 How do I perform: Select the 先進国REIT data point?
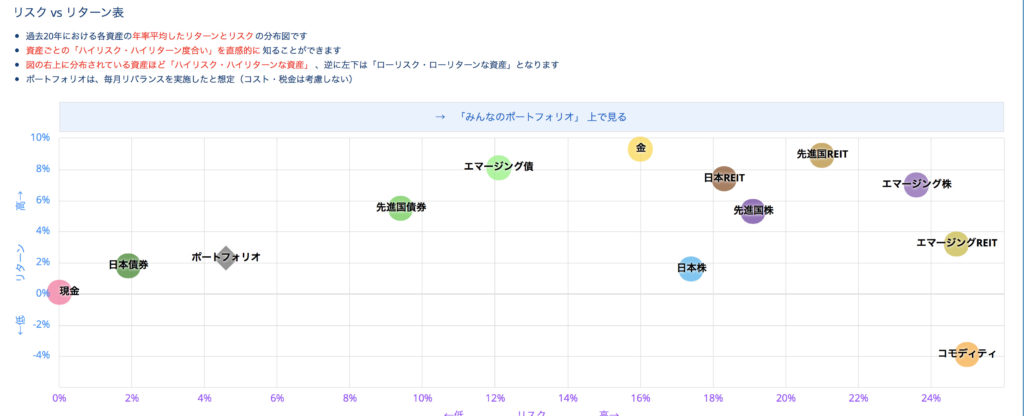822,155
